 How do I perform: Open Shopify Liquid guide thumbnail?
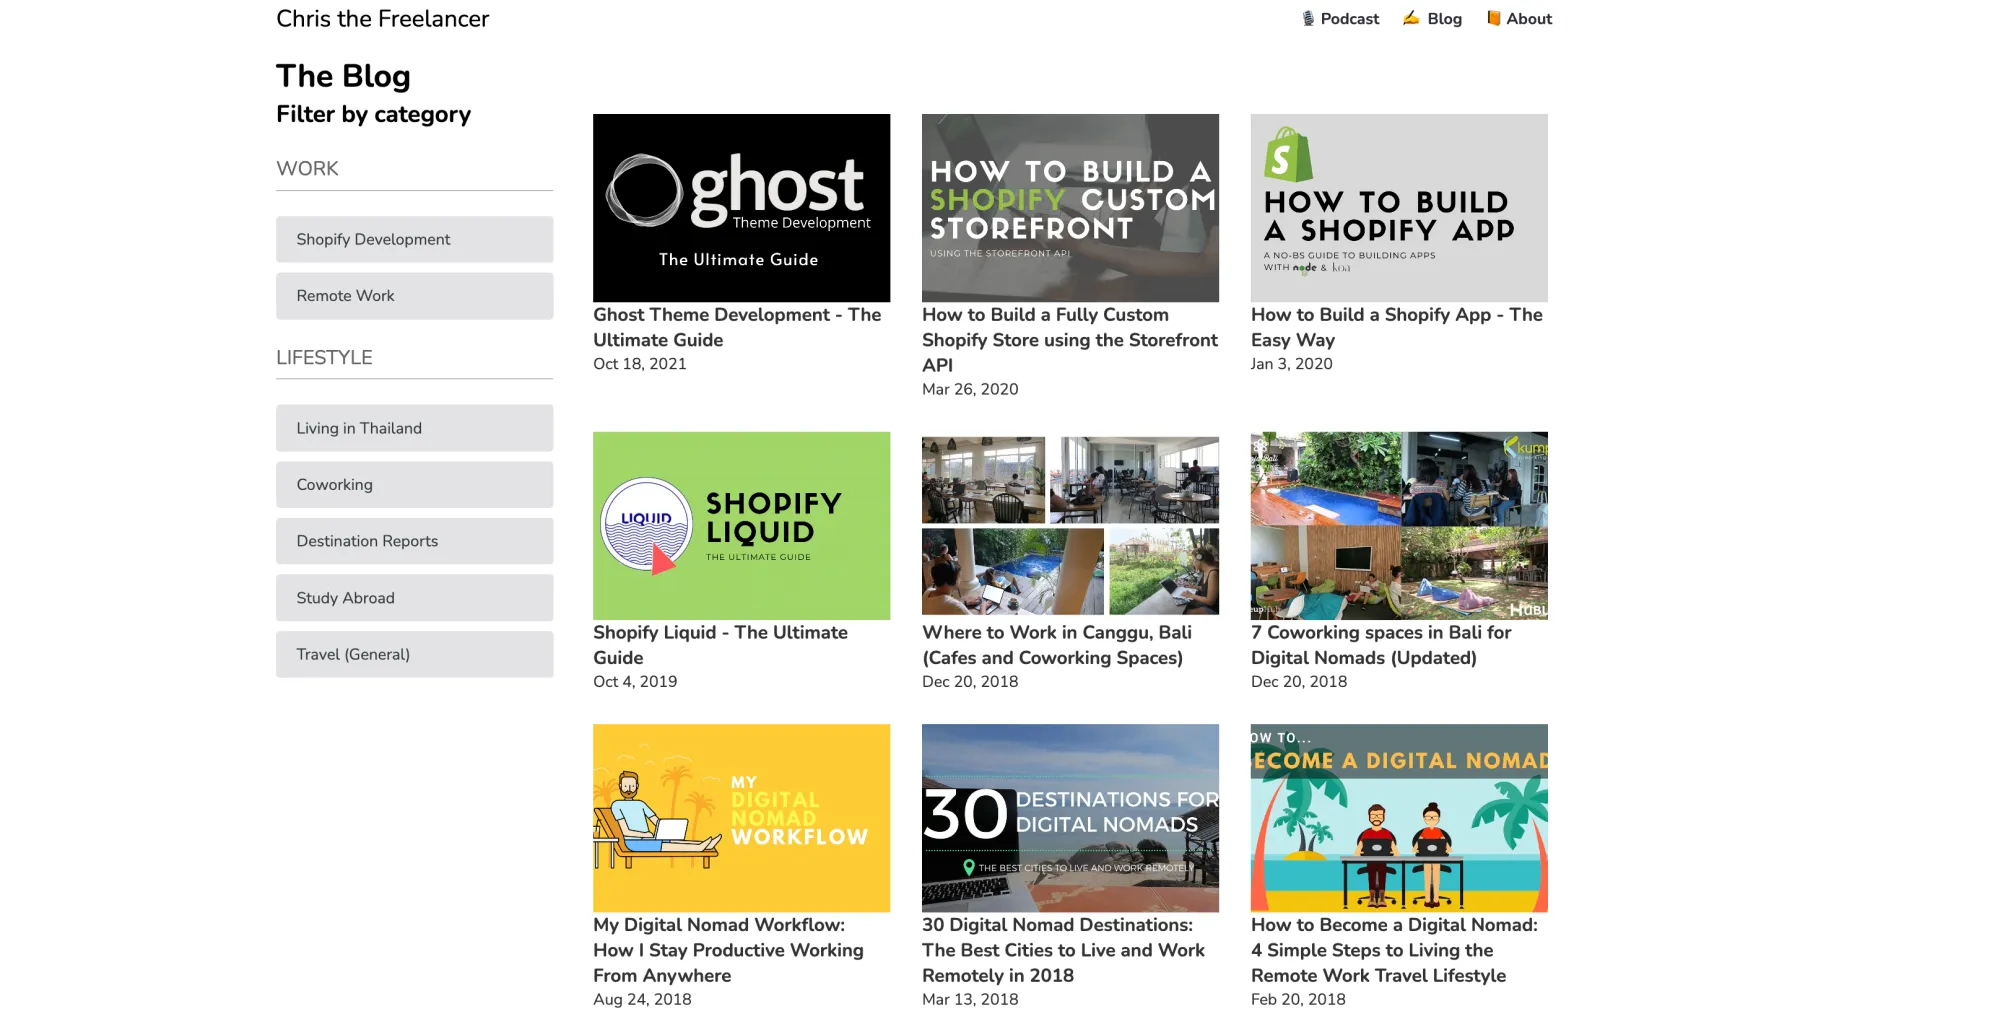741,526
